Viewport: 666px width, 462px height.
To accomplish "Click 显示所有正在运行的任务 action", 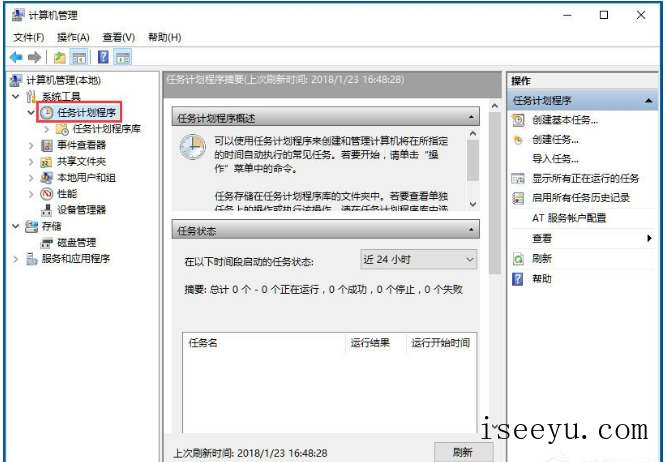I will pos(585,178).
